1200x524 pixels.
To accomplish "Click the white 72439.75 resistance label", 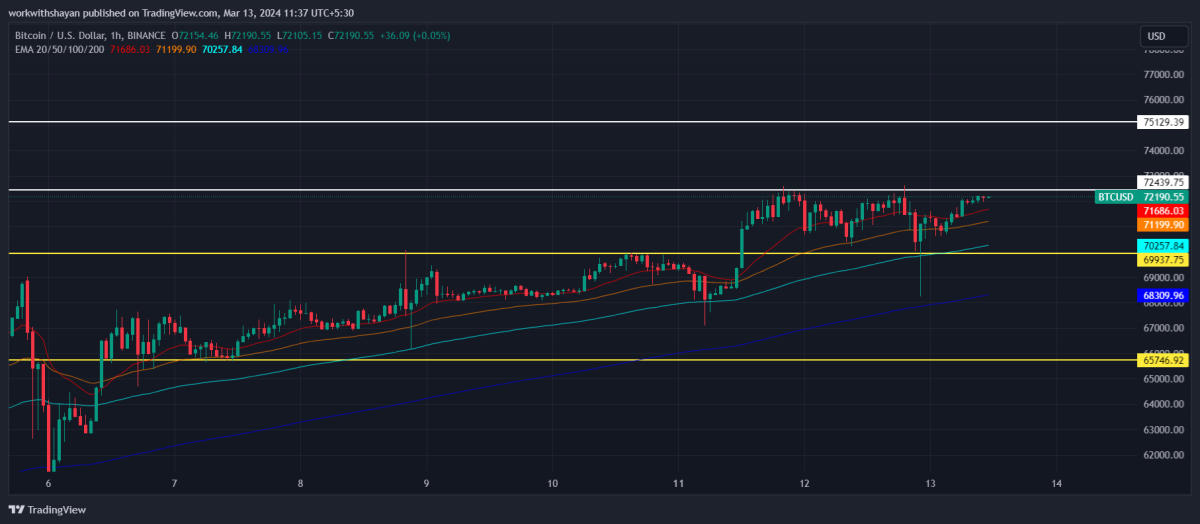I will coord(1162,182).
